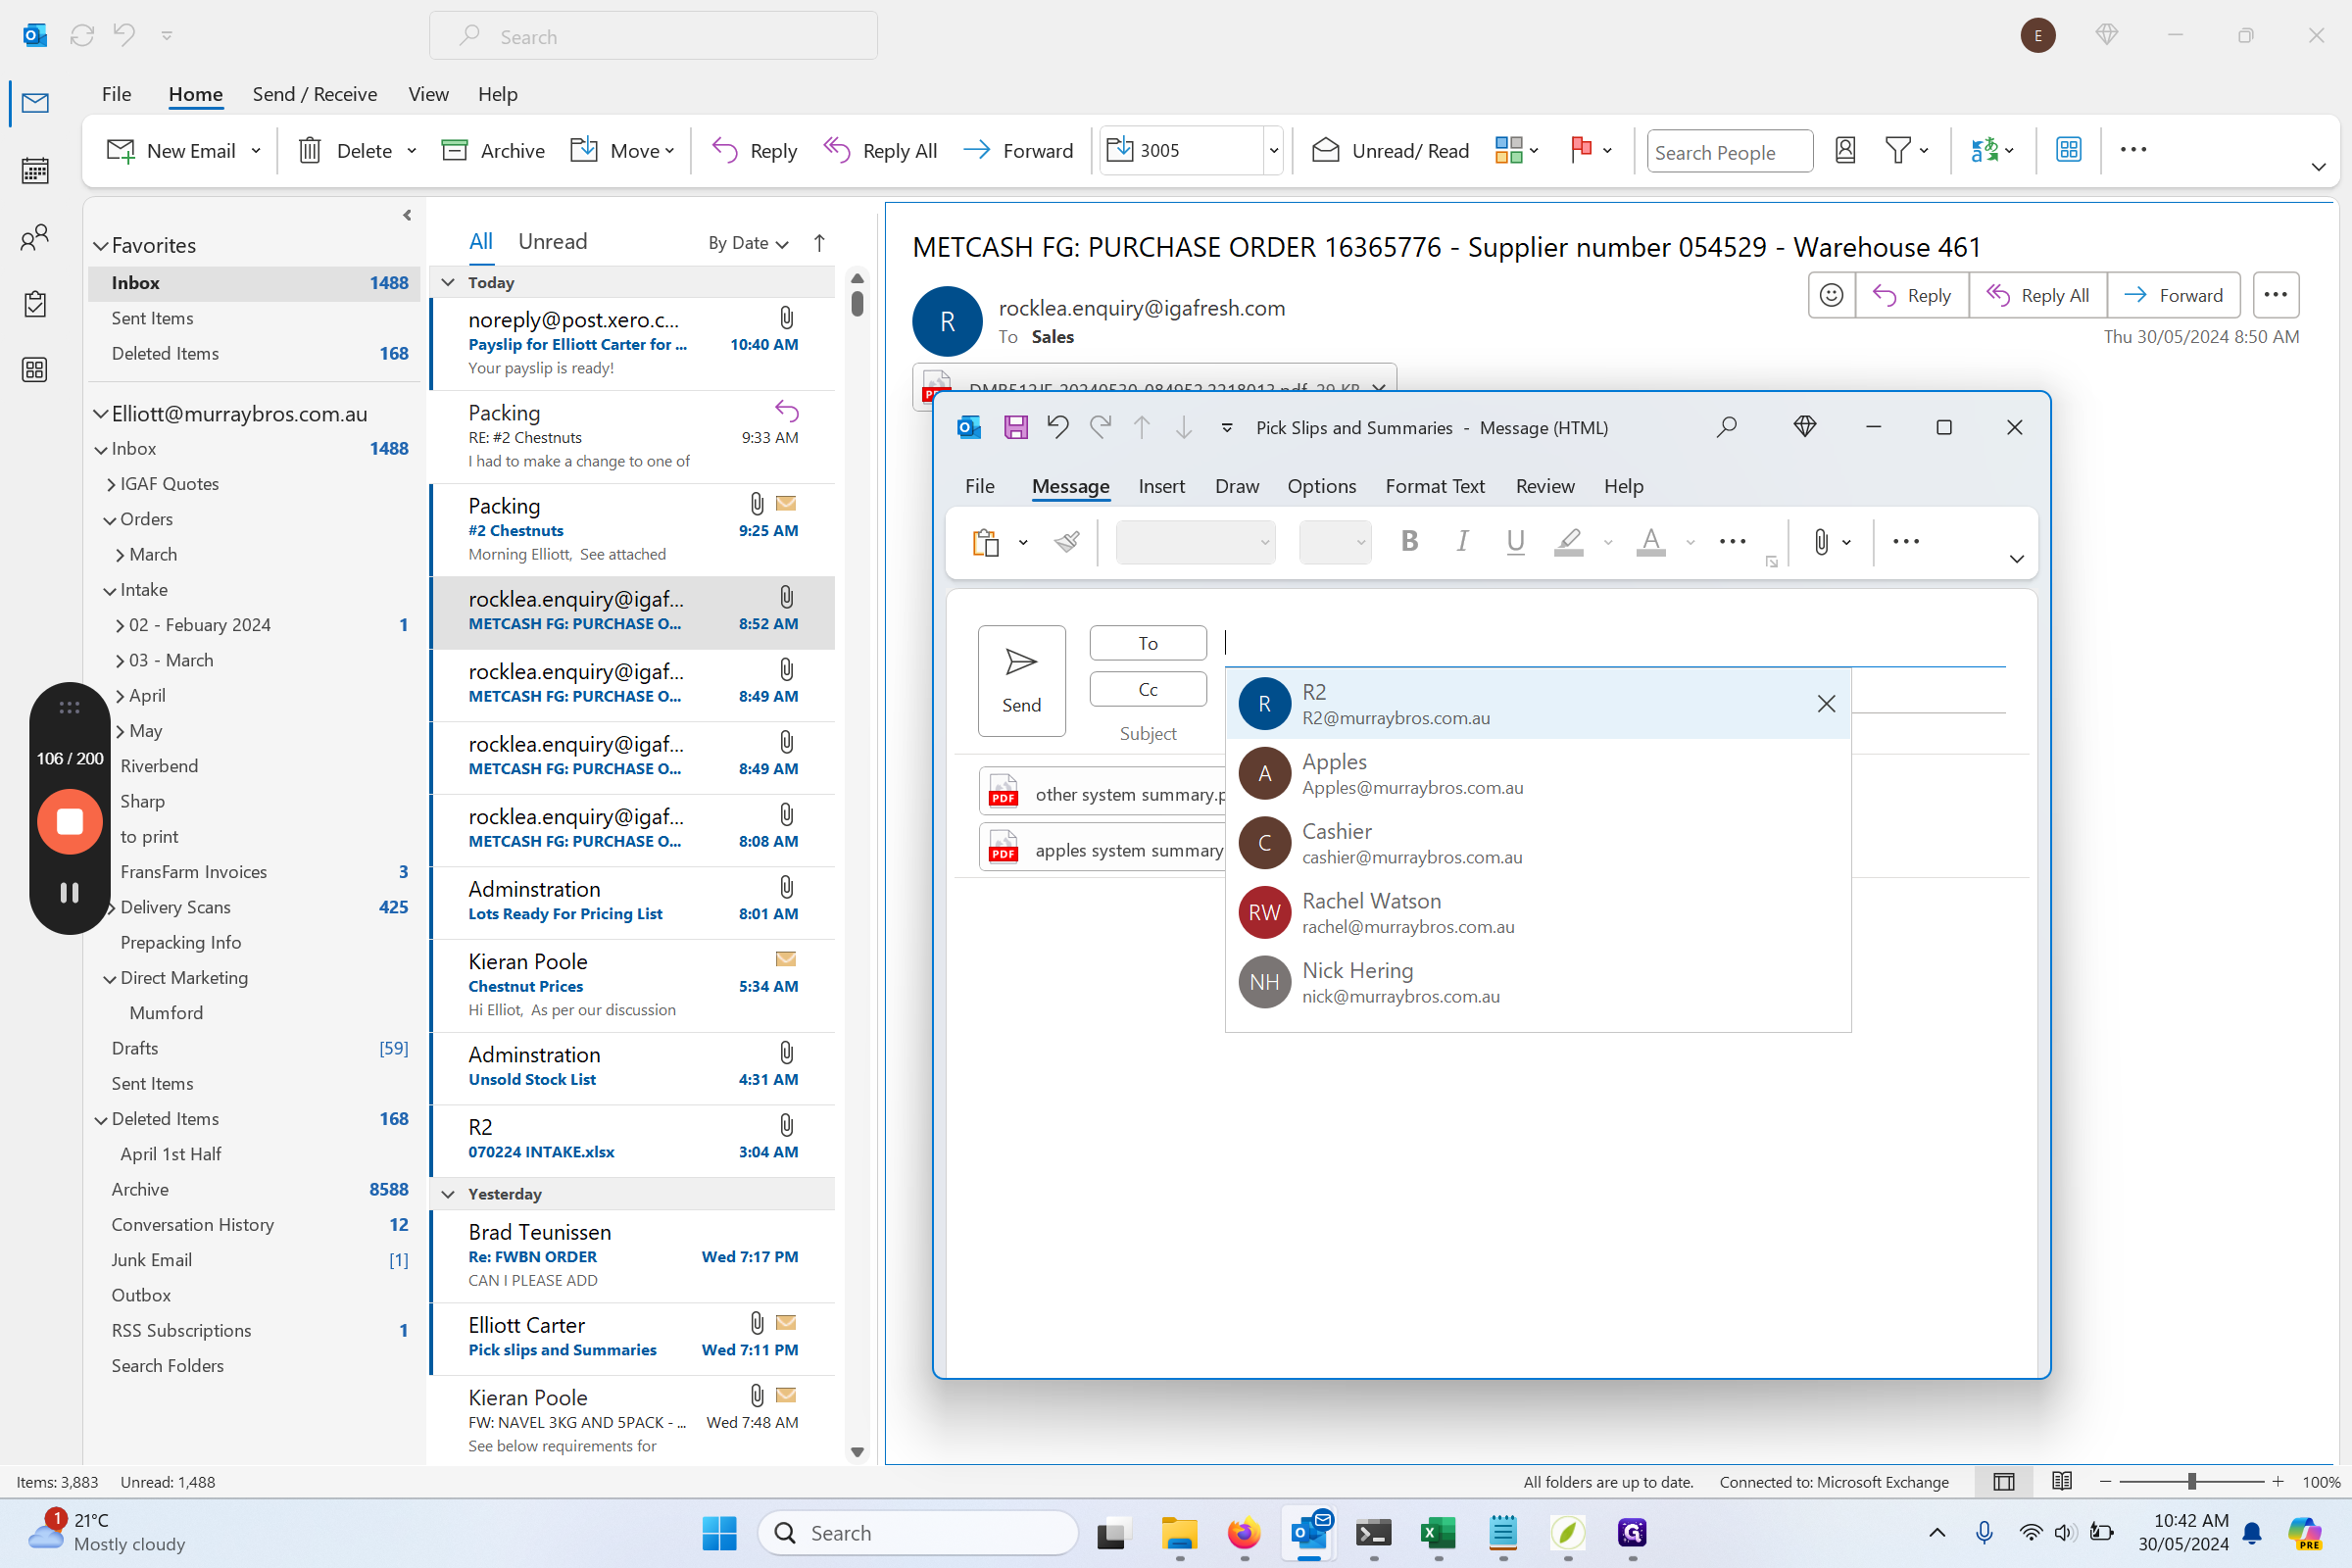Screen dimensions: 2352x1568
Task: Adjust the zoom slider in status bar
Action: pos(2191,1481)
